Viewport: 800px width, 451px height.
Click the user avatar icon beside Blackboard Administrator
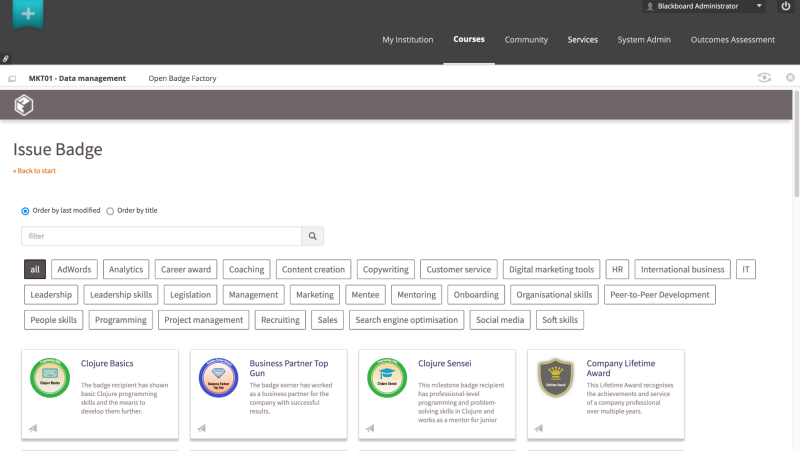click(650, 6)
